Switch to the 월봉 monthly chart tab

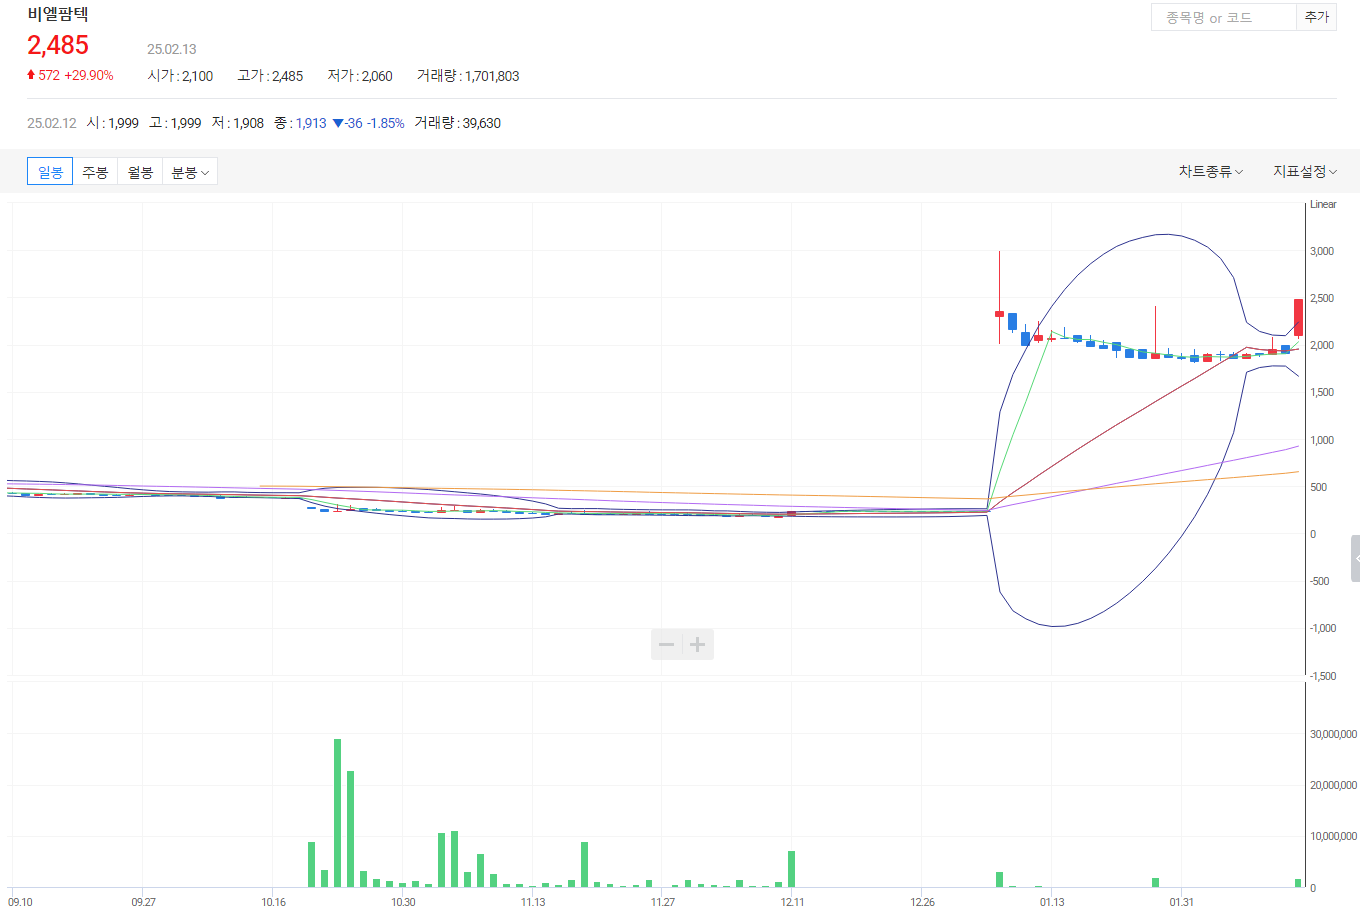140,172
